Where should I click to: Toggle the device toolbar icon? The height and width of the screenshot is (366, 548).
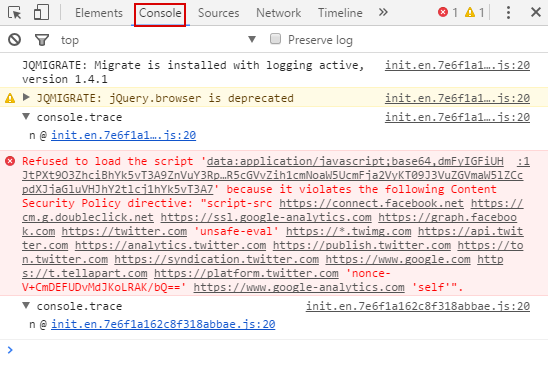click(41, 13)
